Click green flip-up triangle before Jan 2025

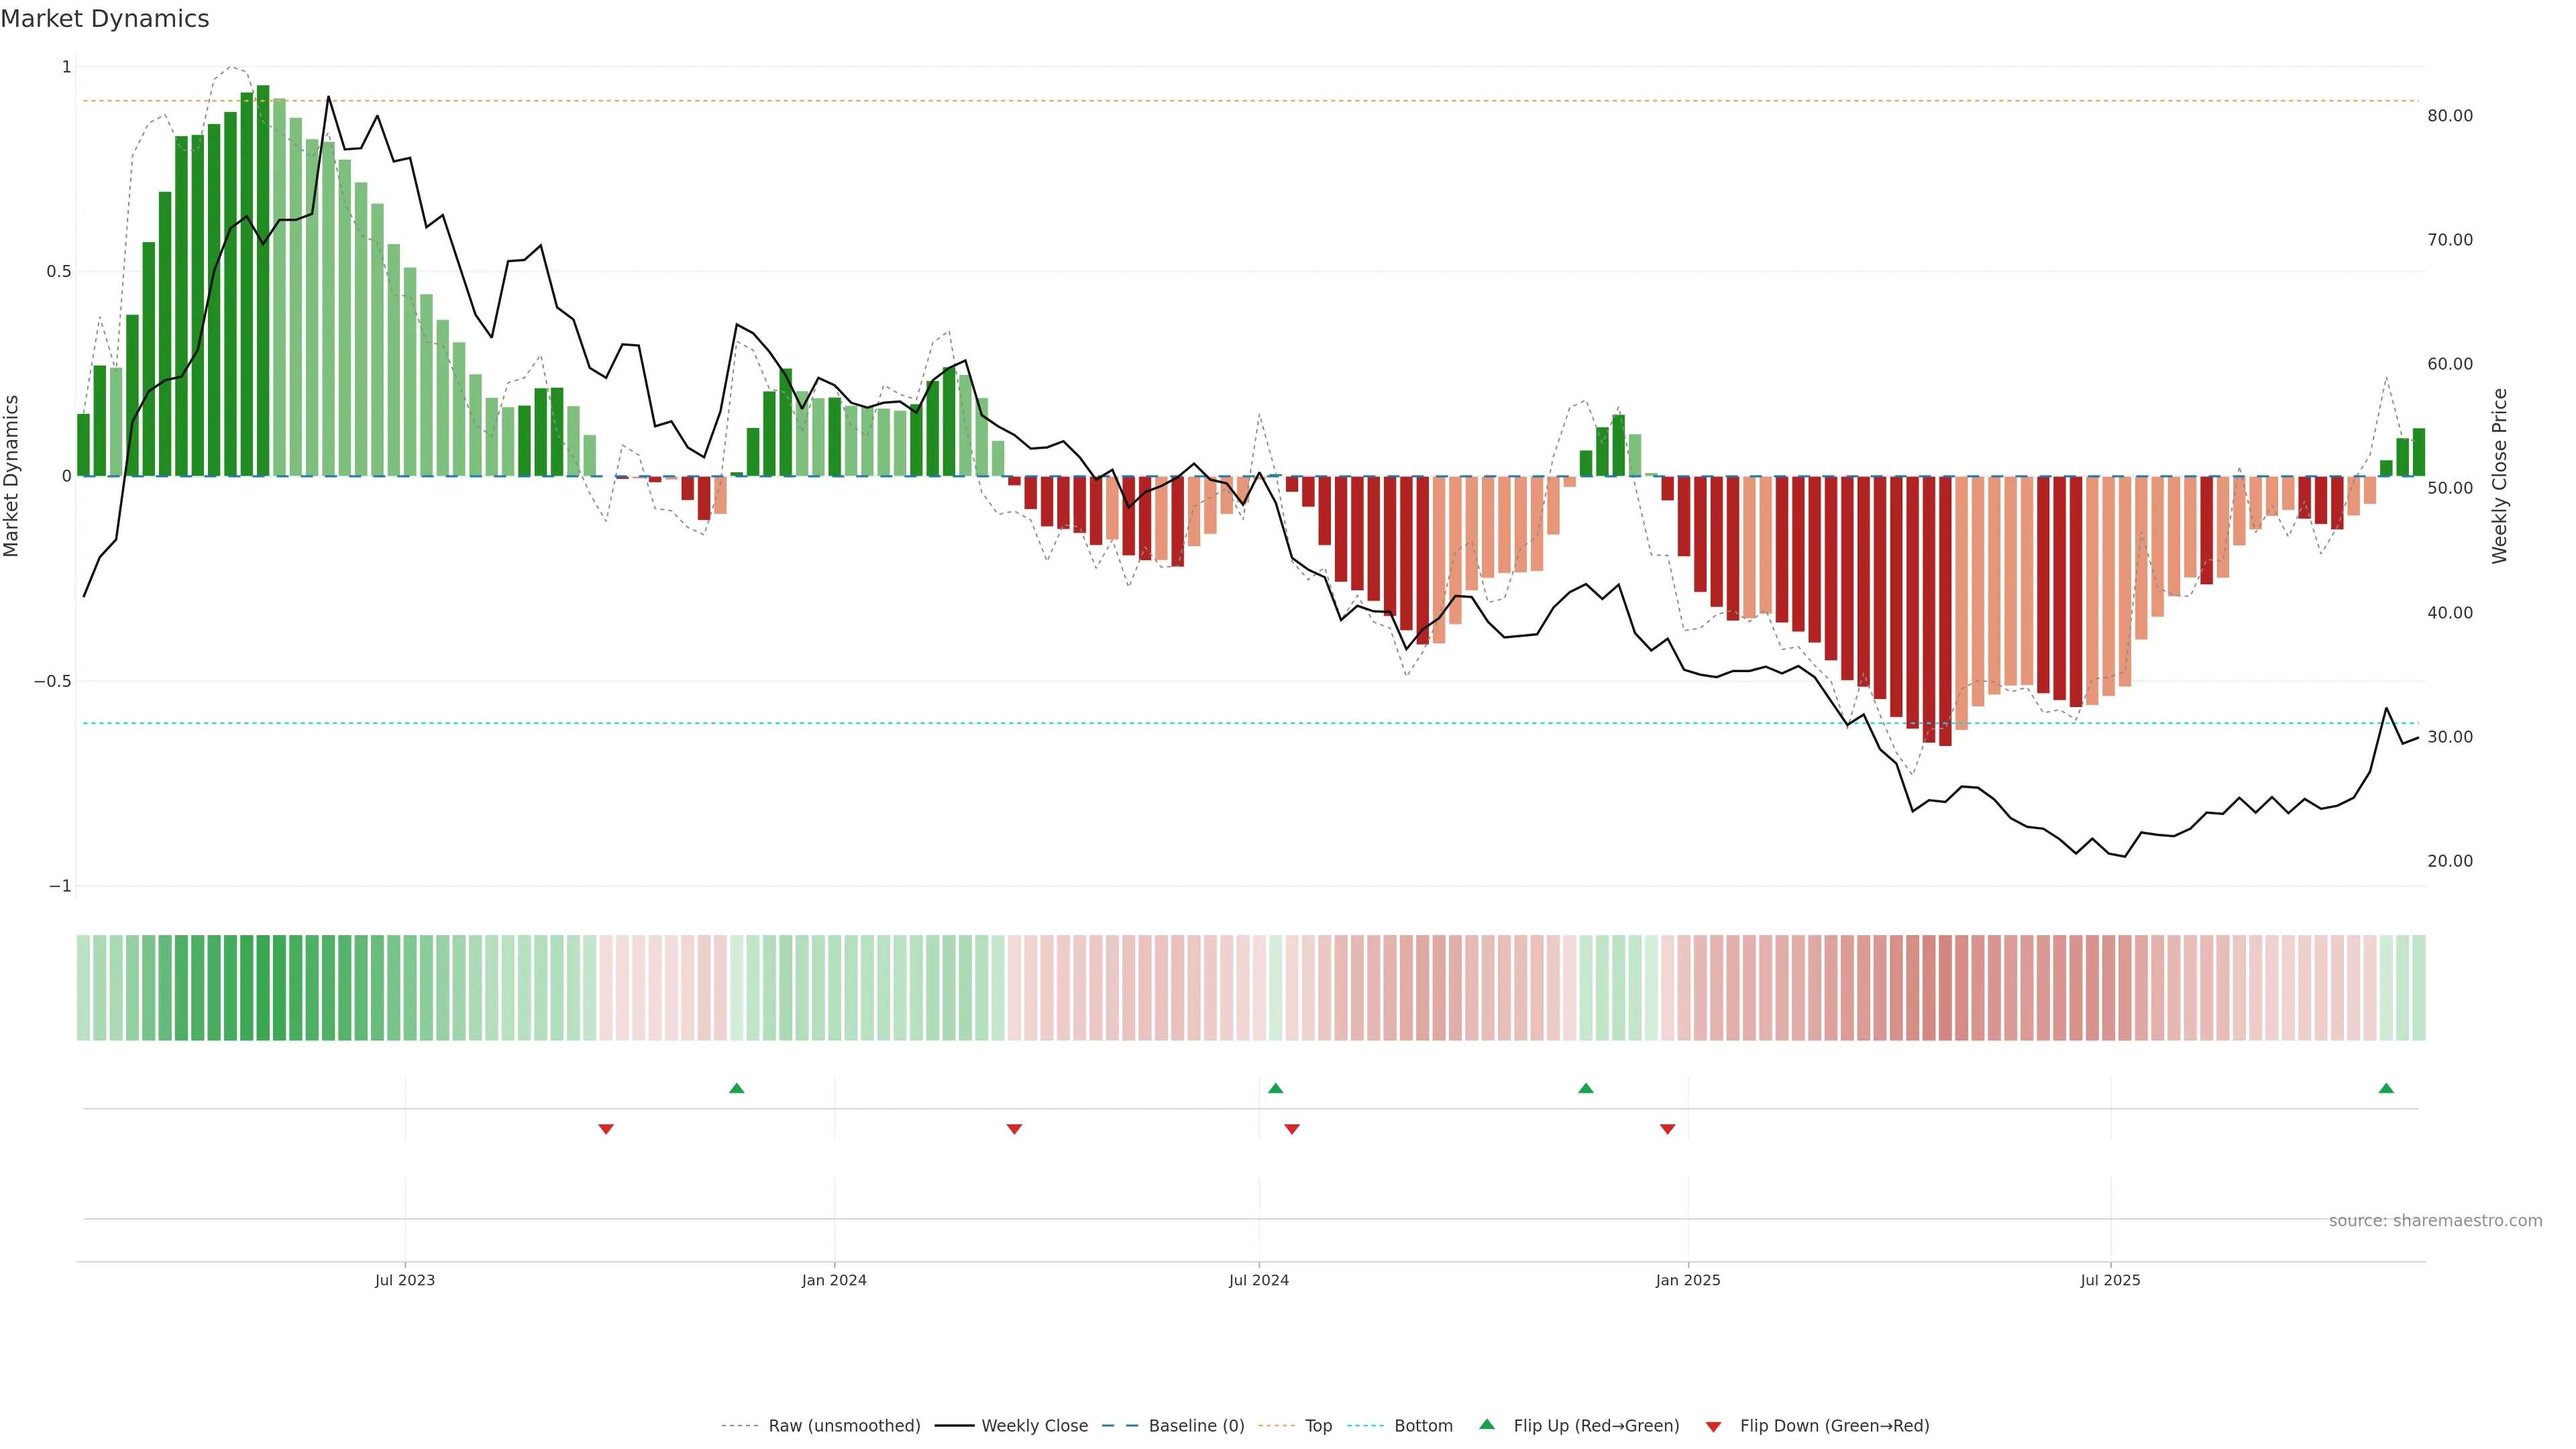(1586, 1088)
